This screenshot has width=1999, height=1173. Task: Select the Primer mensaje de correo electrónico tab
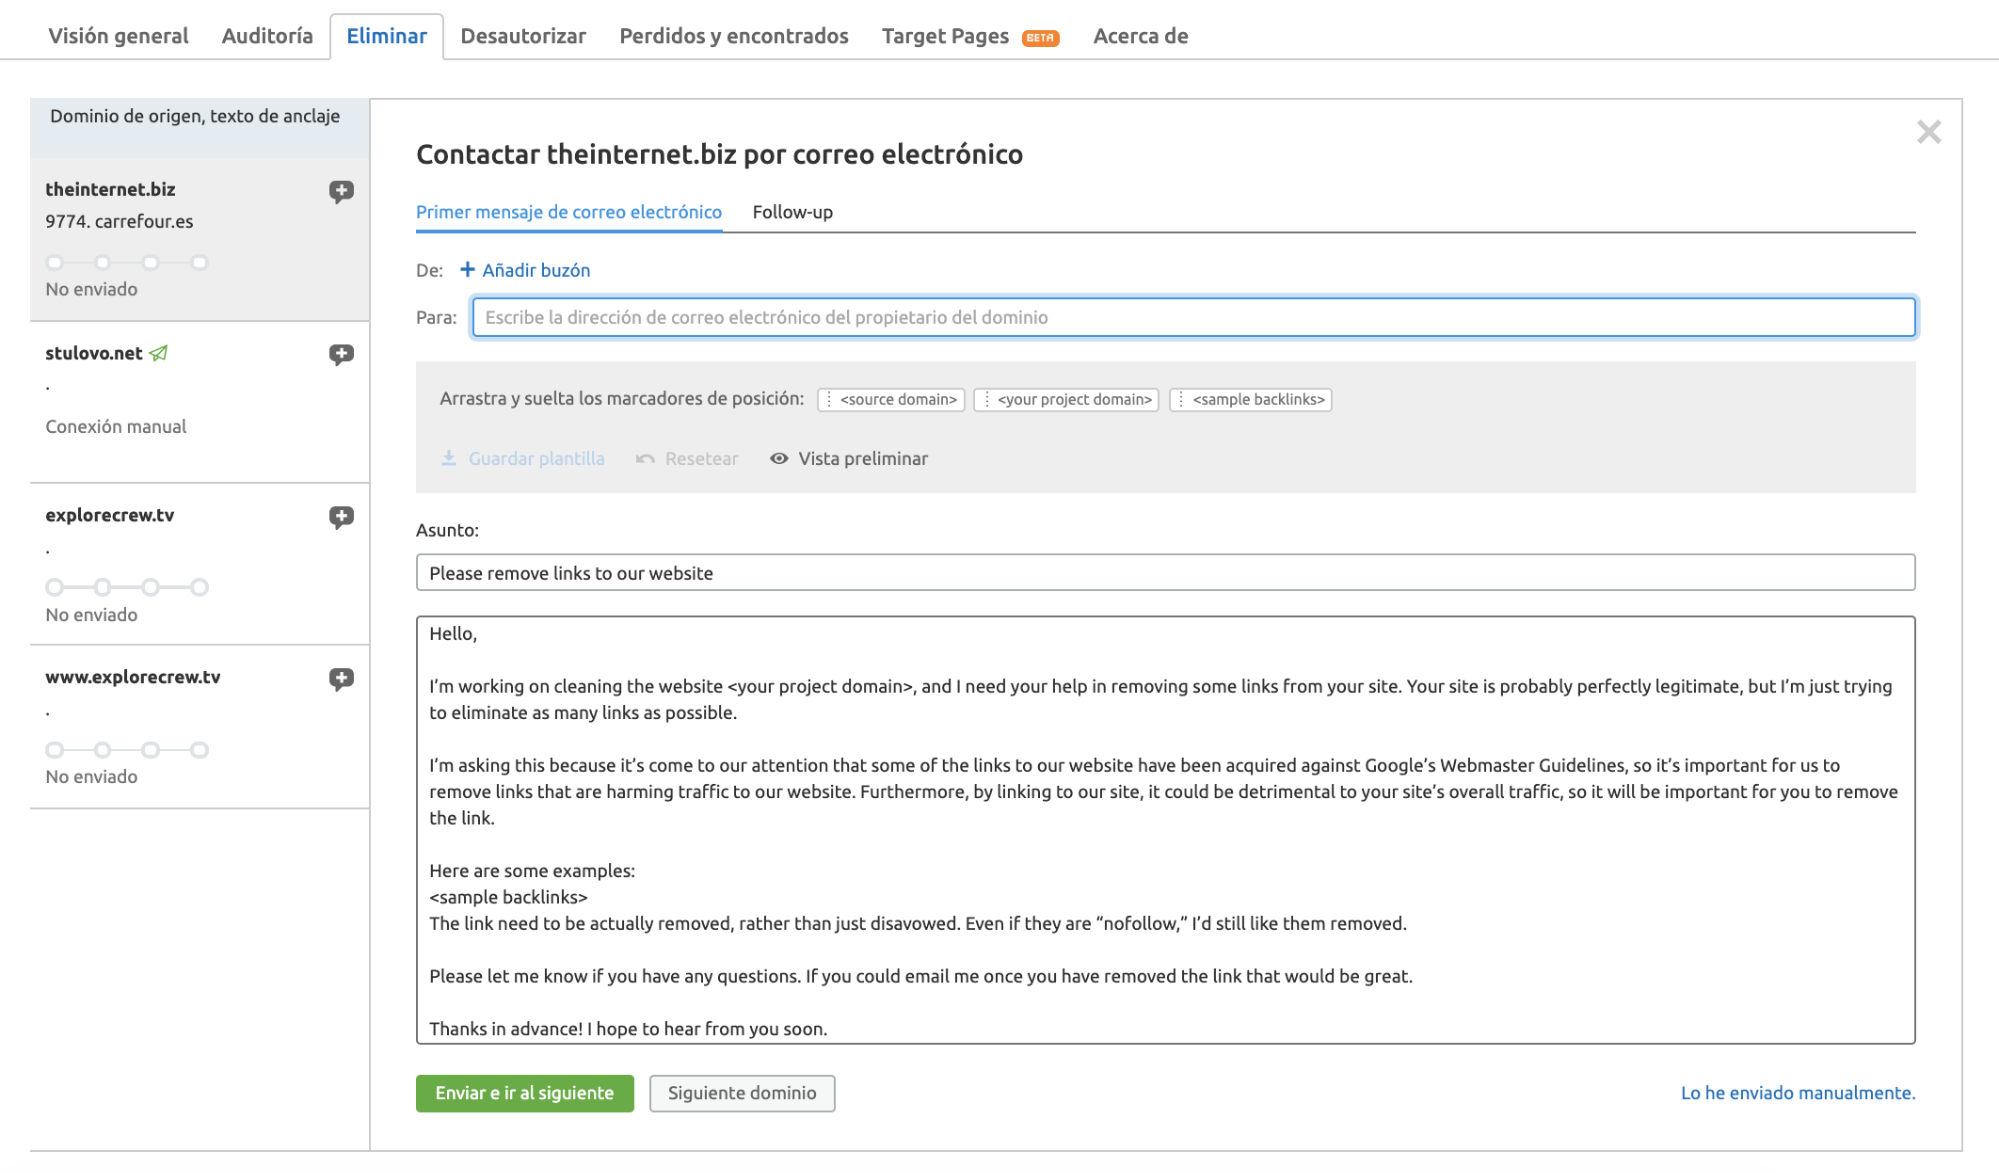point(568,212)
